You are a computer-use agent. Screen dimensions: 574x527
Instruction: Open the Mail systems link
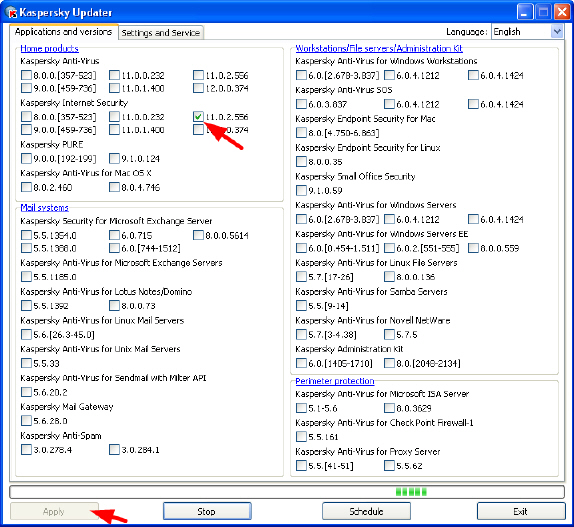click(44, 208)
